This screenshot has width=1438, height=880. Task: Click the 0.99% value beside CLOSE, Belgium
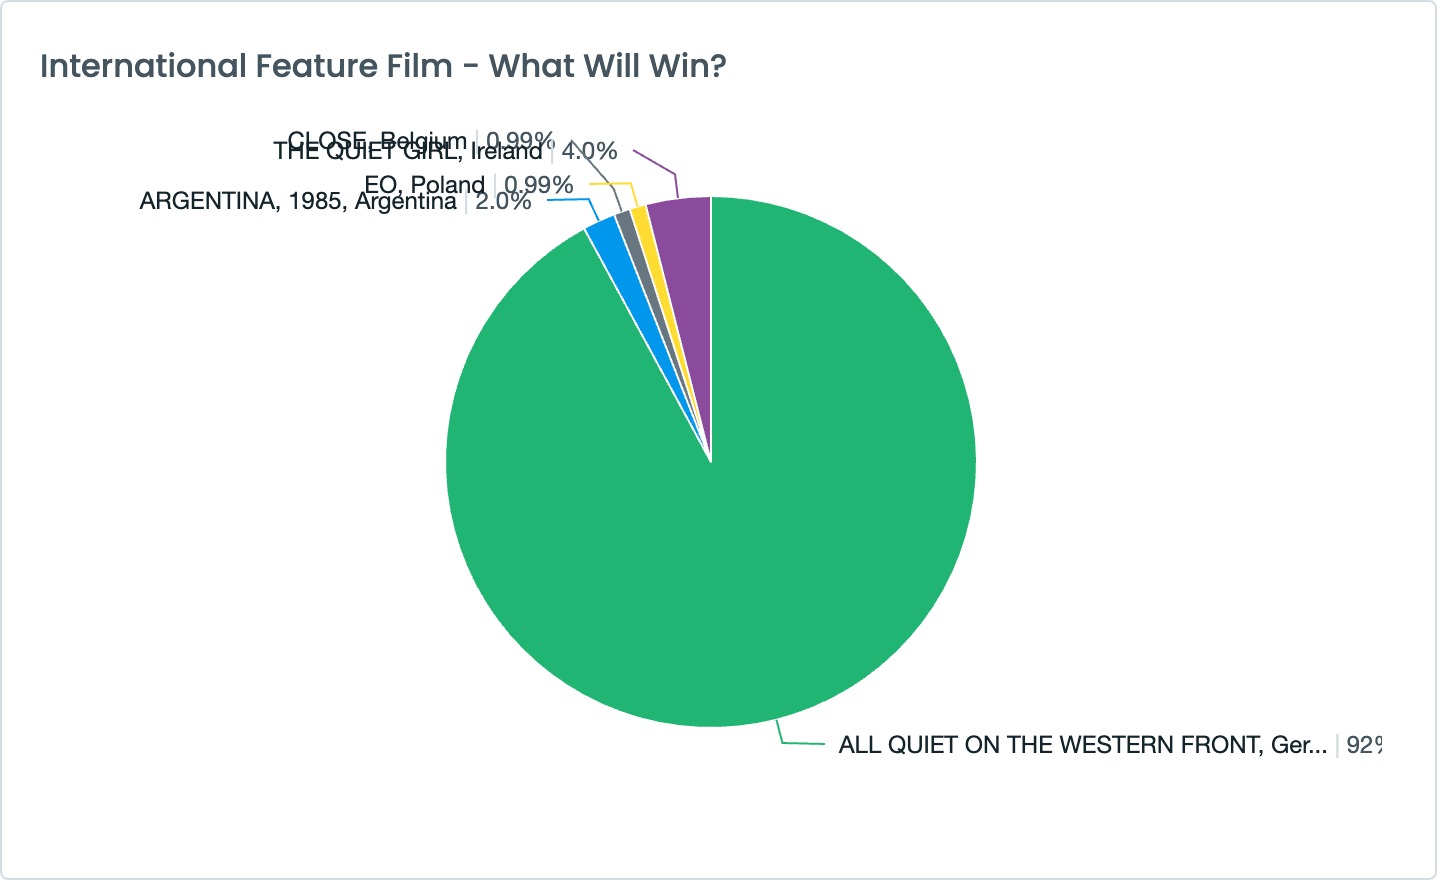coord(520,140)
